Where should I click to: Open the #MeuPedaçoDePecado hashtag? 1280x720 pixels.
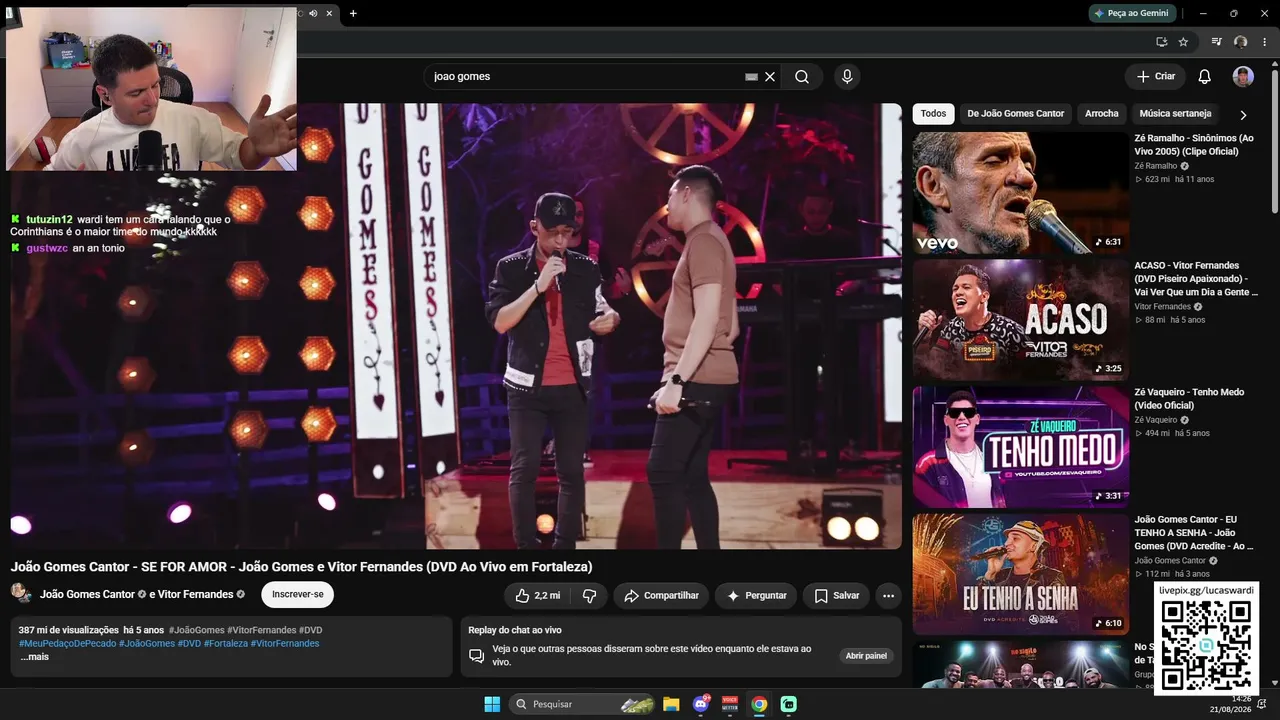click(67, 644)
